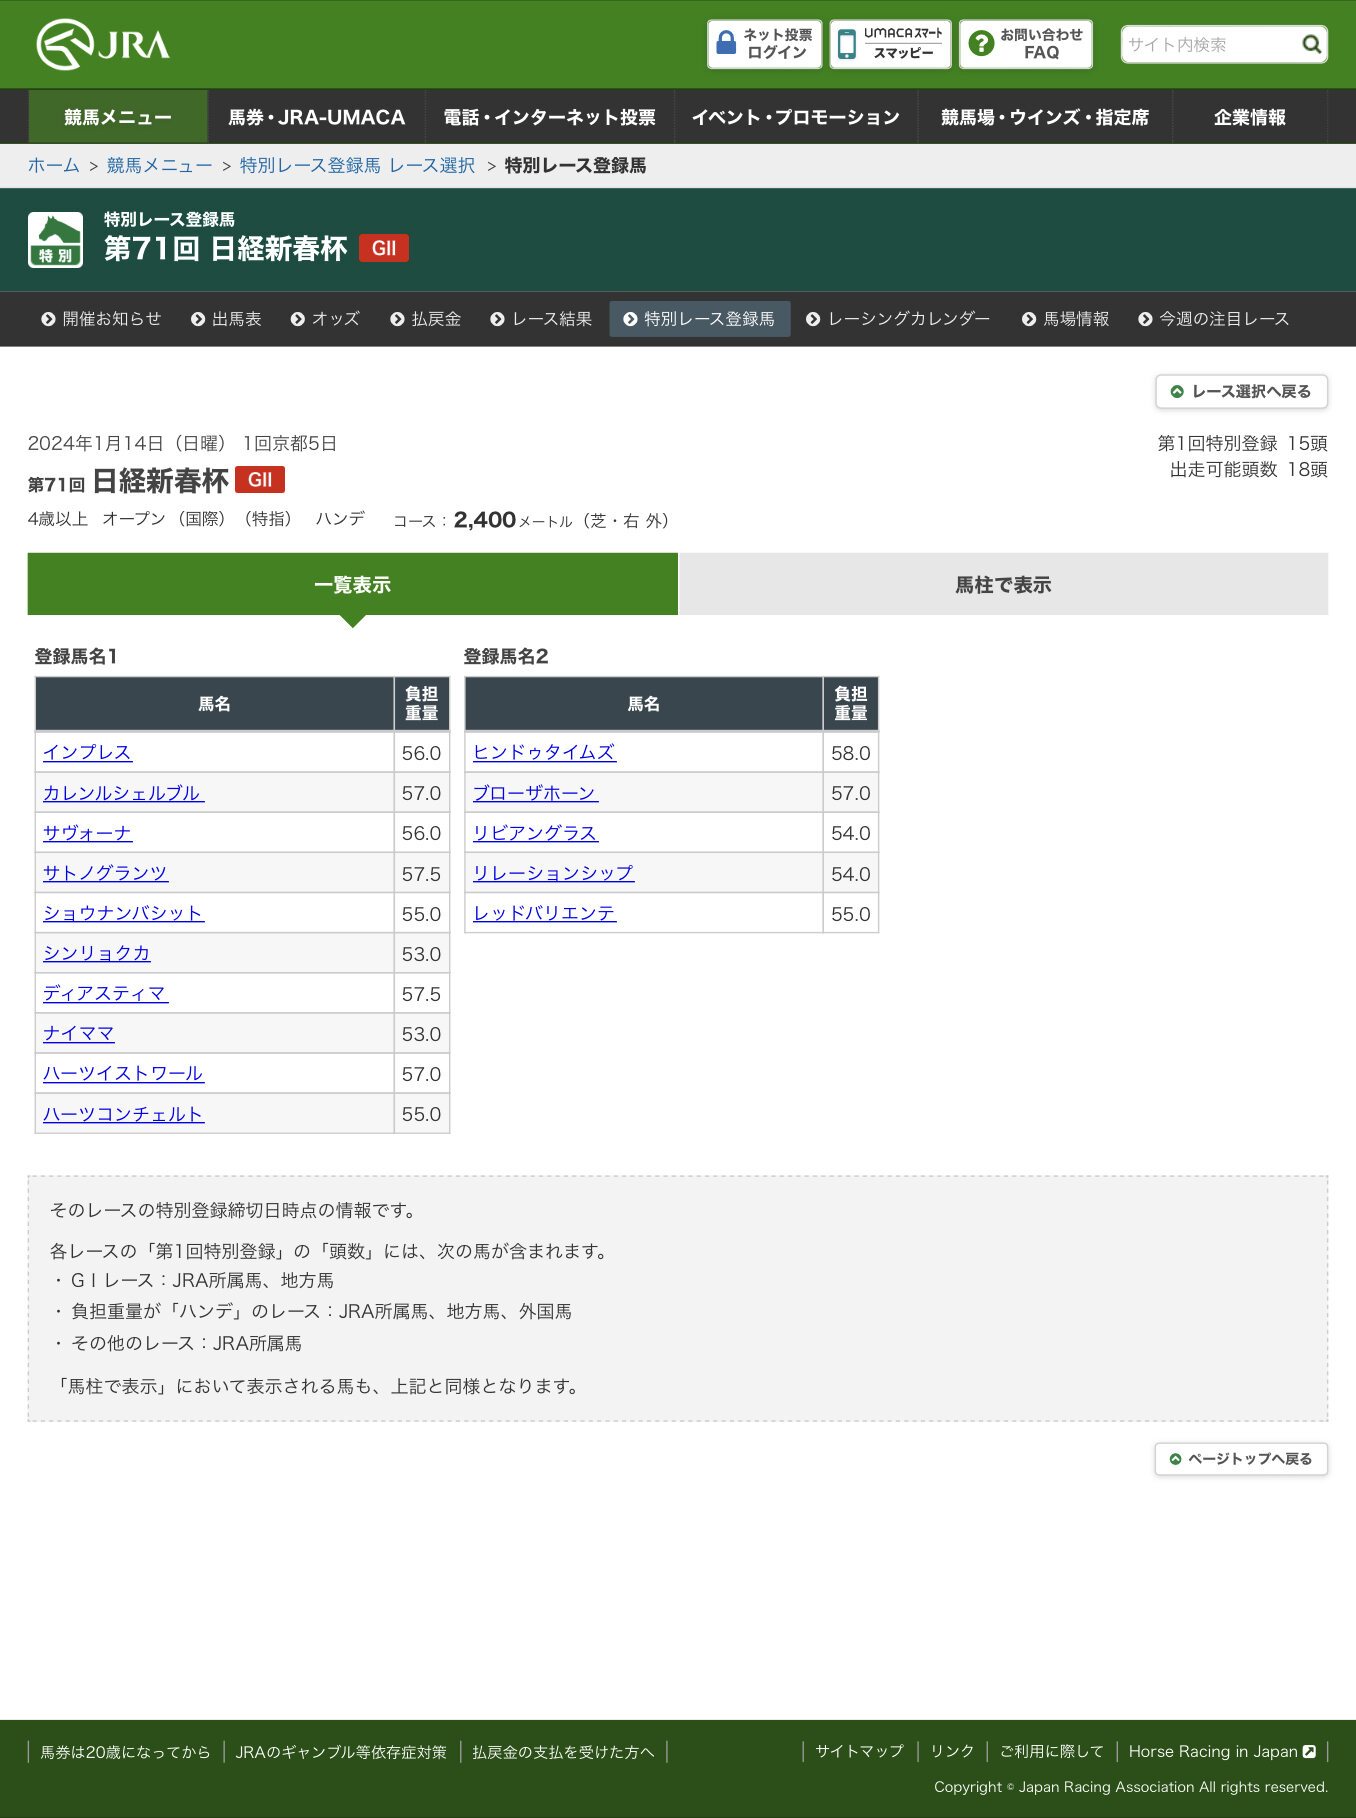Open horse リビアングラス link
1356x1818 pixels.
pyautogui.click(x=535, y=833)
